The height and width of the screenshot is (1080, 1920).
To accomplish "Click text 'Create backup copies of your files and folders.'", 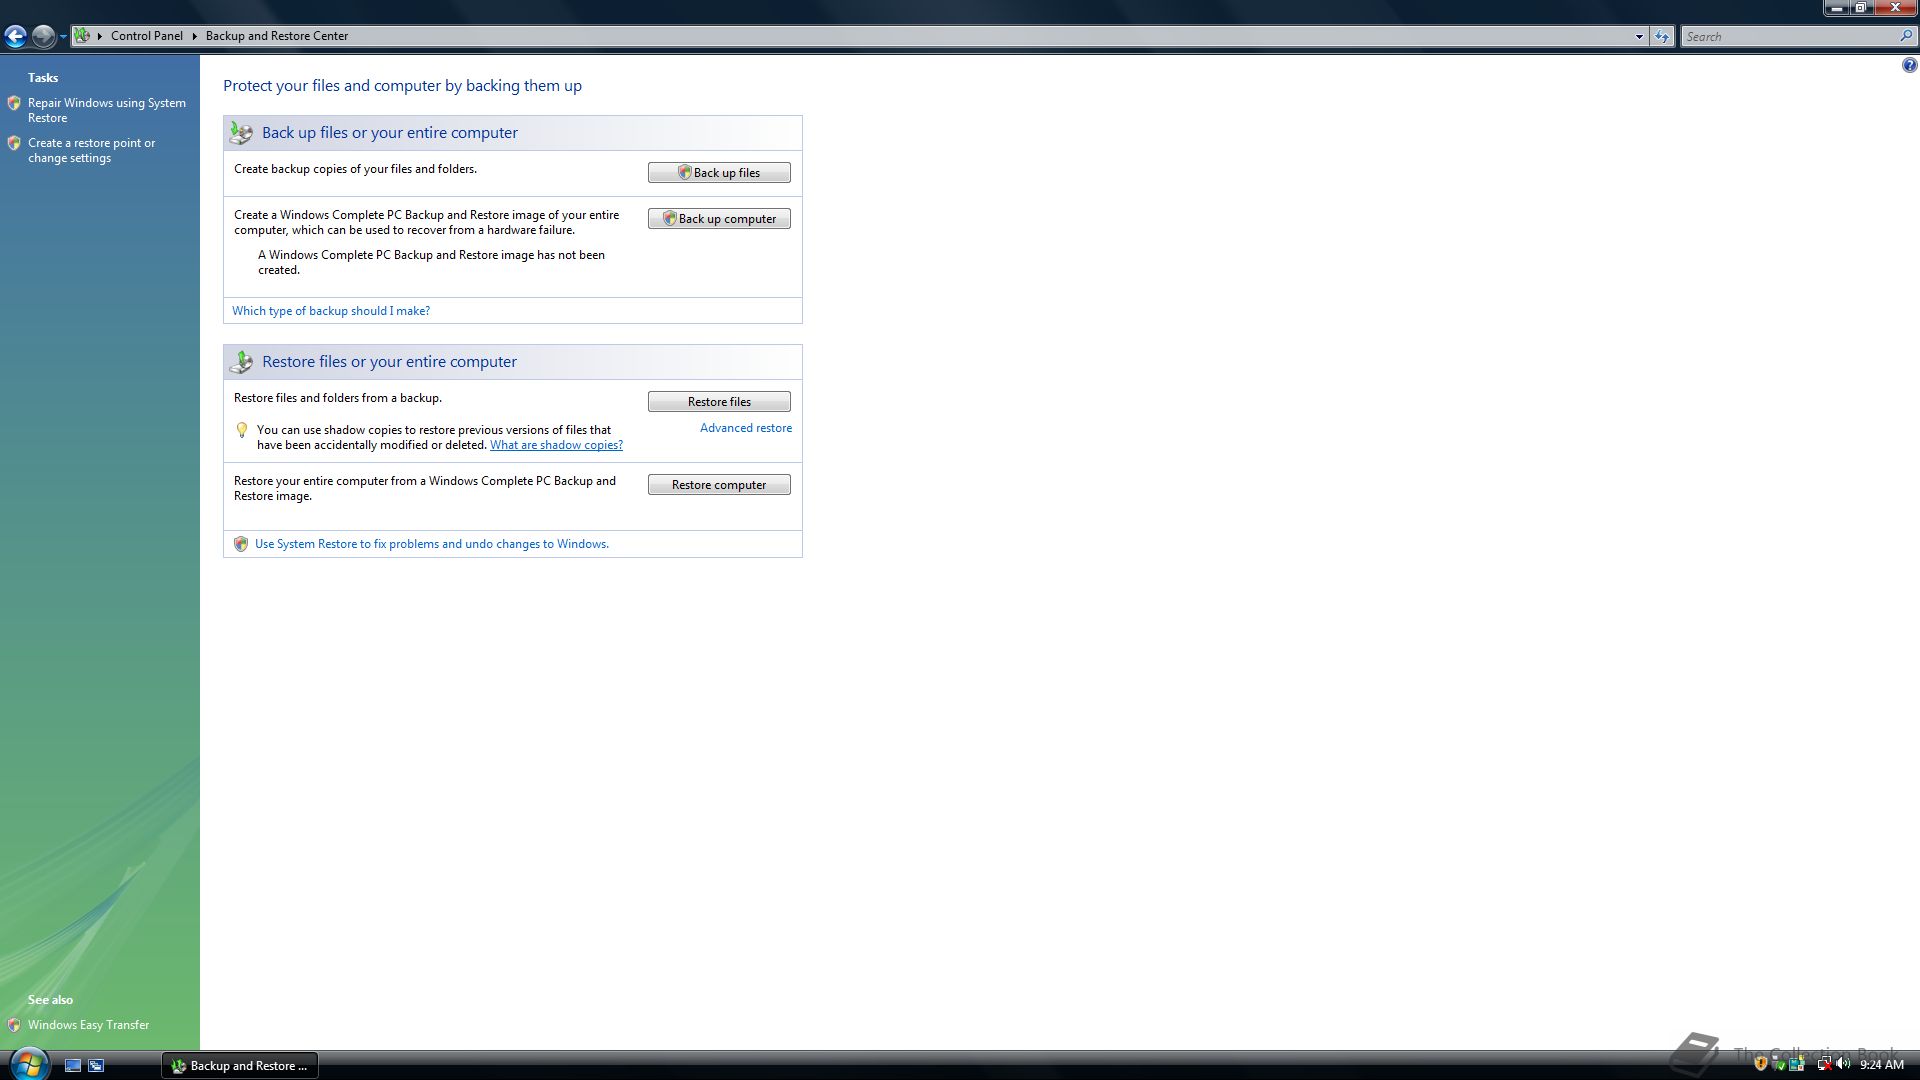I will click(355, 169).
